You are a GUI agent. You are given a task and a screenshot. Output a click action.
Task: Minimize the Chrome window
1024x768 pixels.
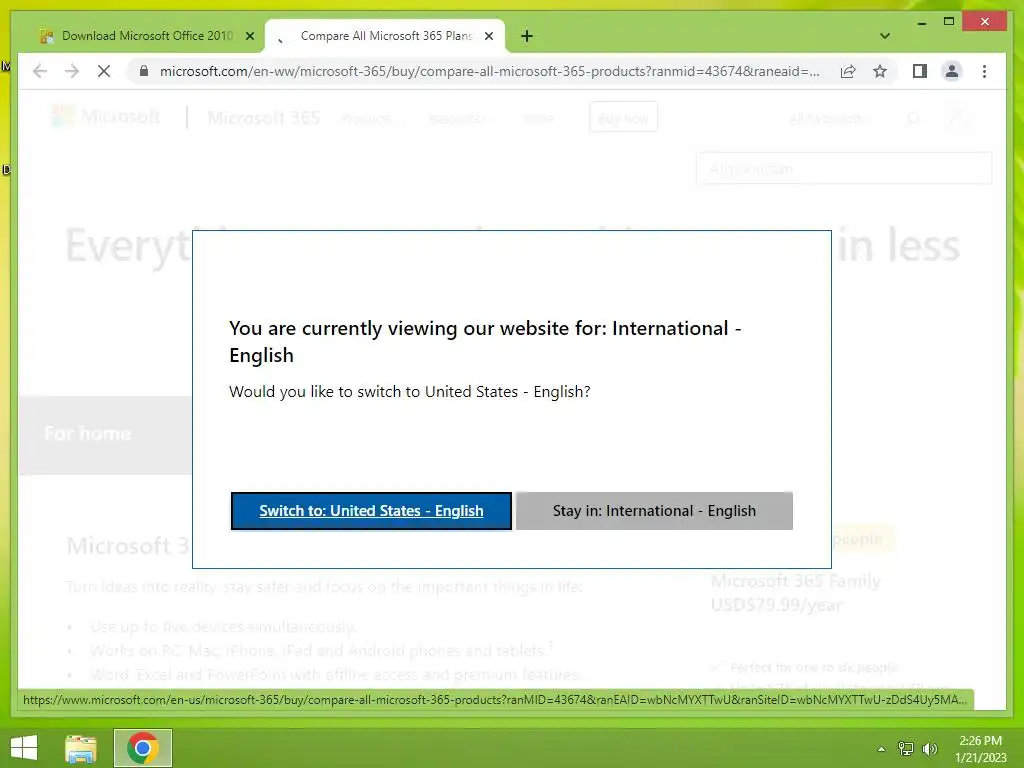click(921, 23)
